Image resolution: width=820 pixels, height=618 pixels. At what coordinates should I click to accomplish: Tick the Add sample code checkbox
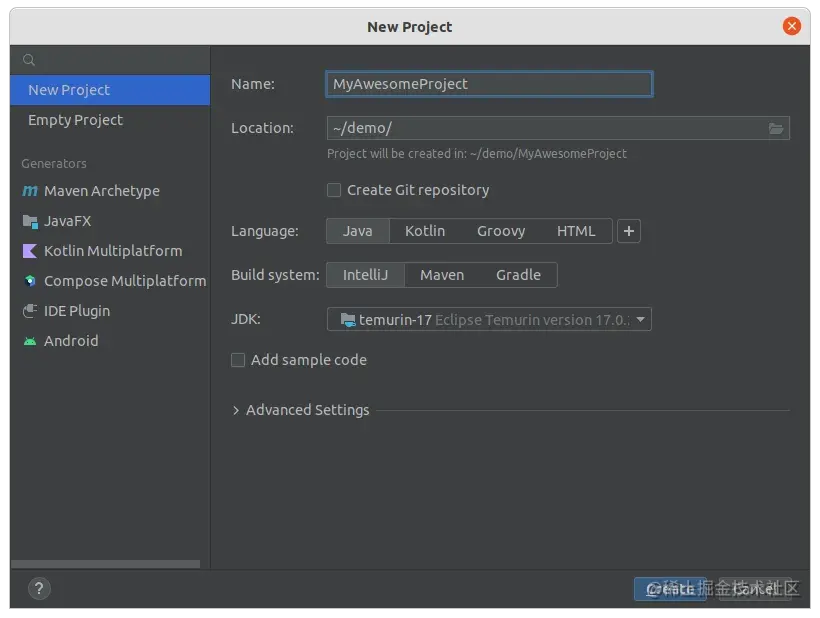click(x=238, y=360)
